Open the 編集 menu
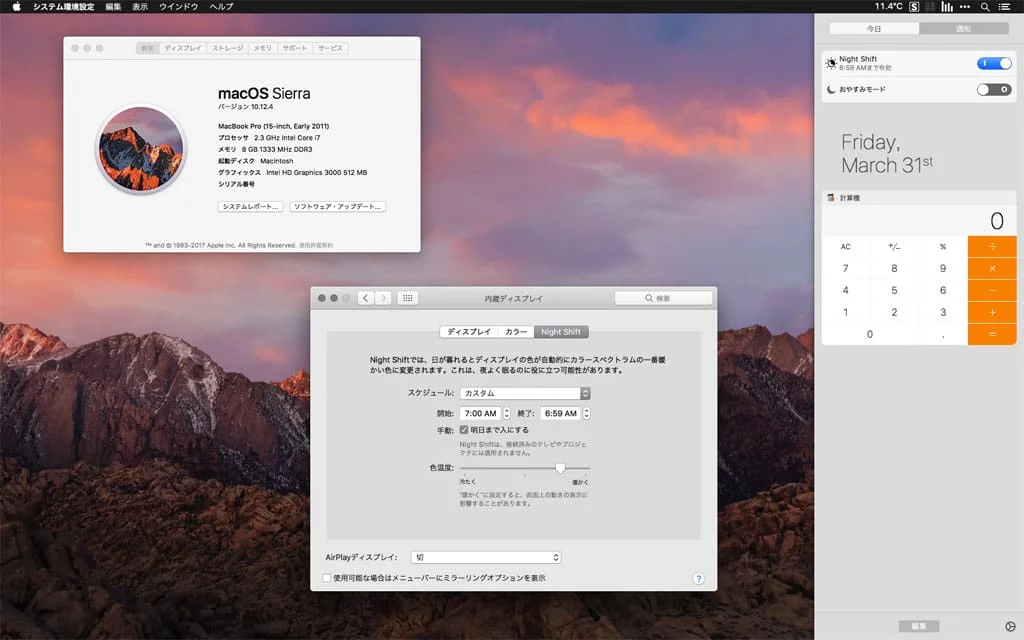Viewport: 1024px width, 640px height. tap(113, 7)
